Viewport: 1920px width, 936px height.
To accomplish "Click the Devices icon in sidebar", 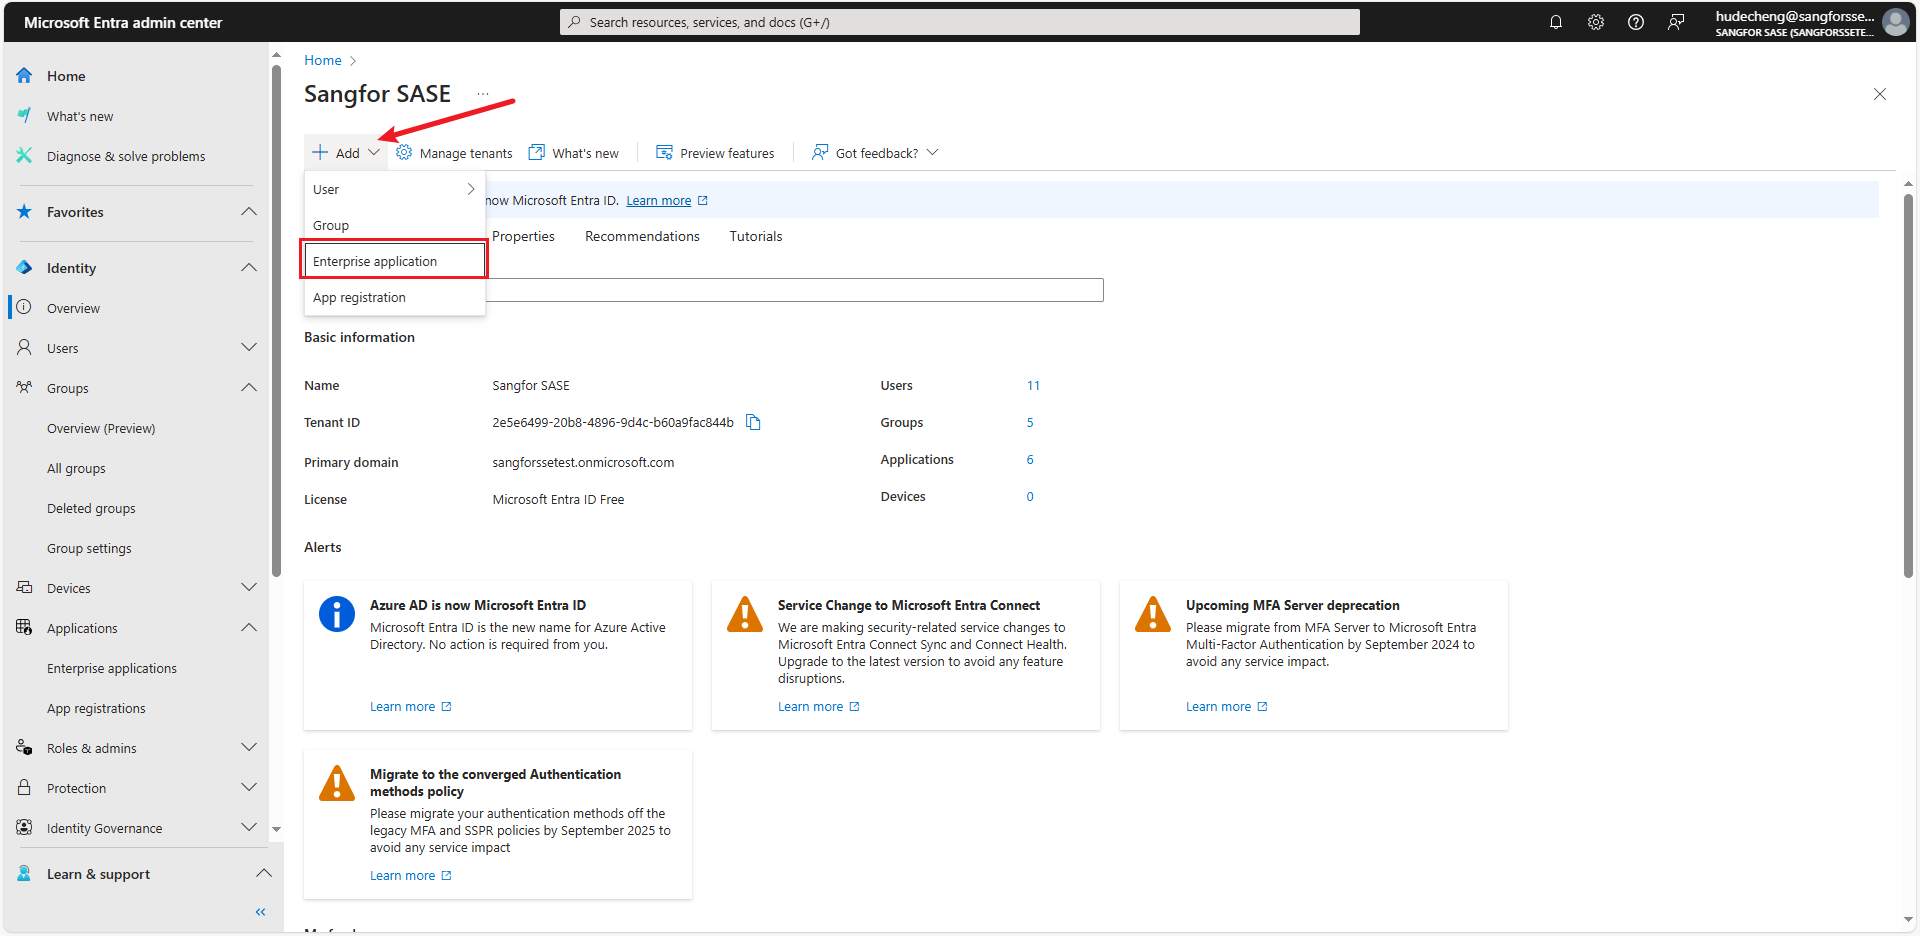I will (24, 588).
